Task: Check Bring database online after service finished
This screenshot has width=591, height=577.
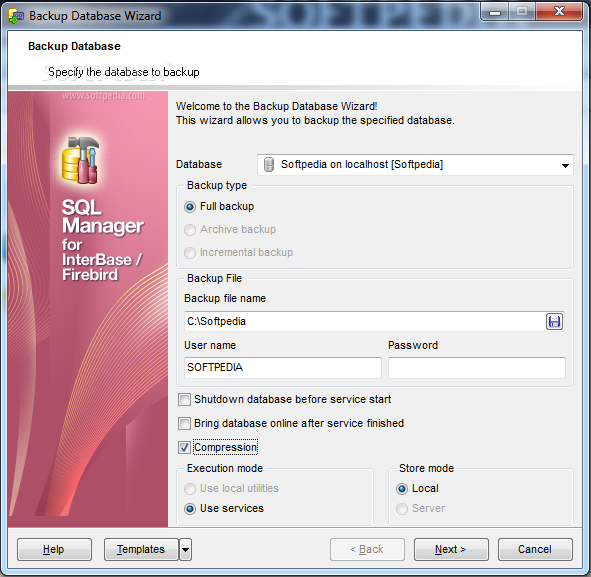Action: coord(184,424)
